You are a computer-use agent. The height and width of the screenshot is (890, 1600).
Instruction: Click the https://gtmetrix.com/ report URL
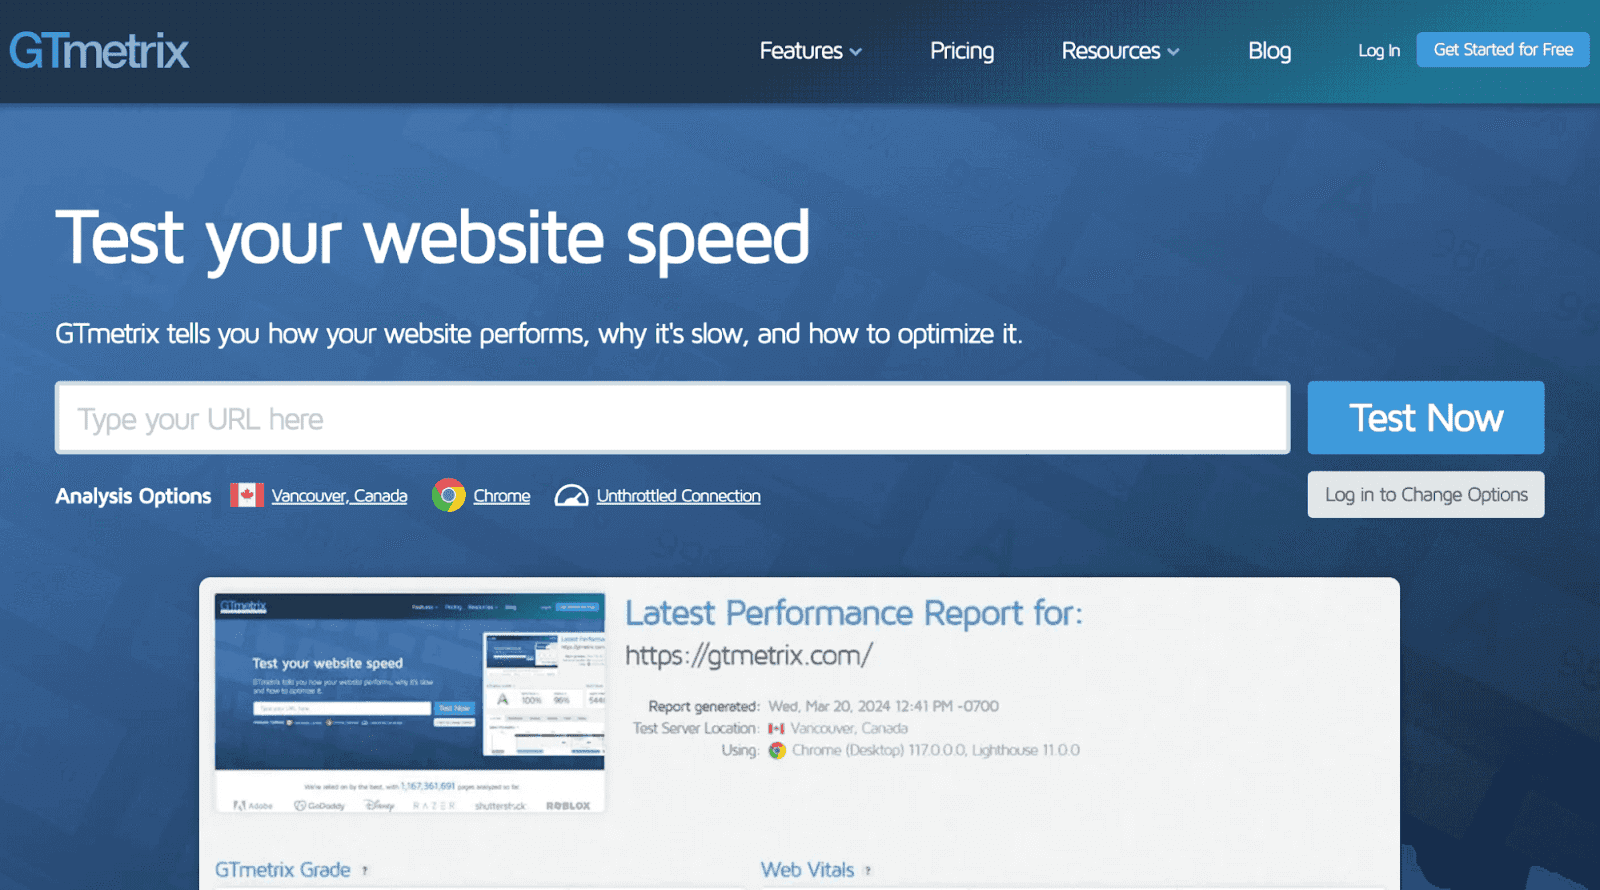[749, 656]
